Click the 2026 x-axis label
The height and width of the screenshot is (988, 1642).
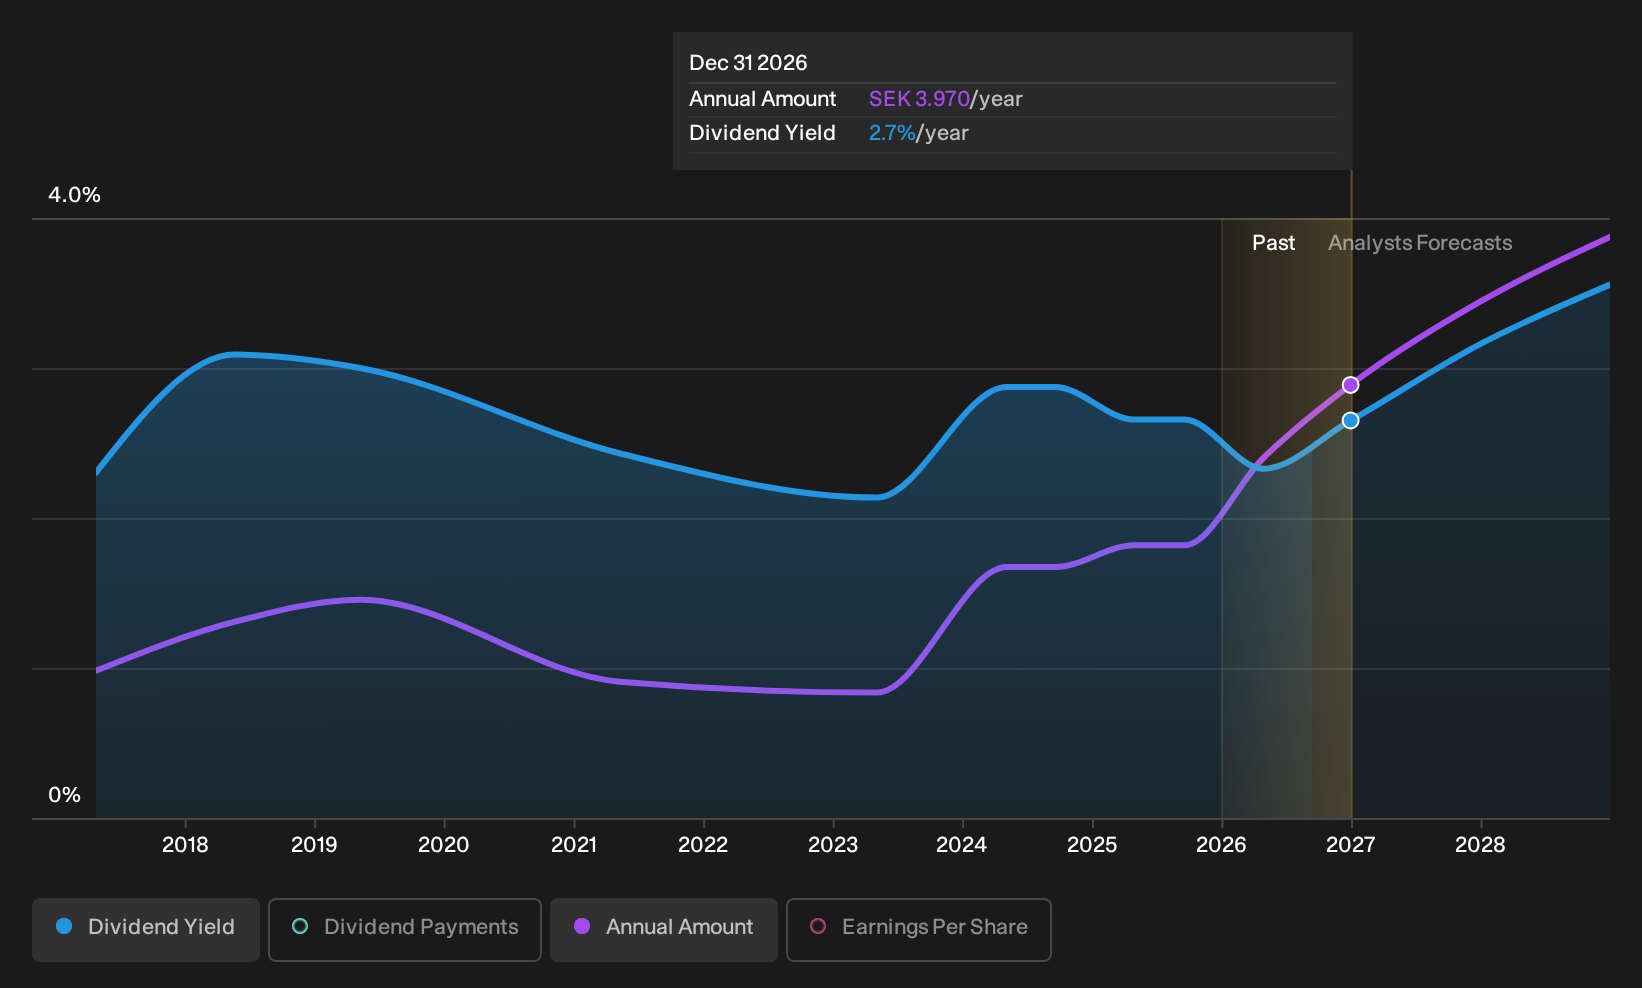pyautogui.click(x=1221, y=845)
